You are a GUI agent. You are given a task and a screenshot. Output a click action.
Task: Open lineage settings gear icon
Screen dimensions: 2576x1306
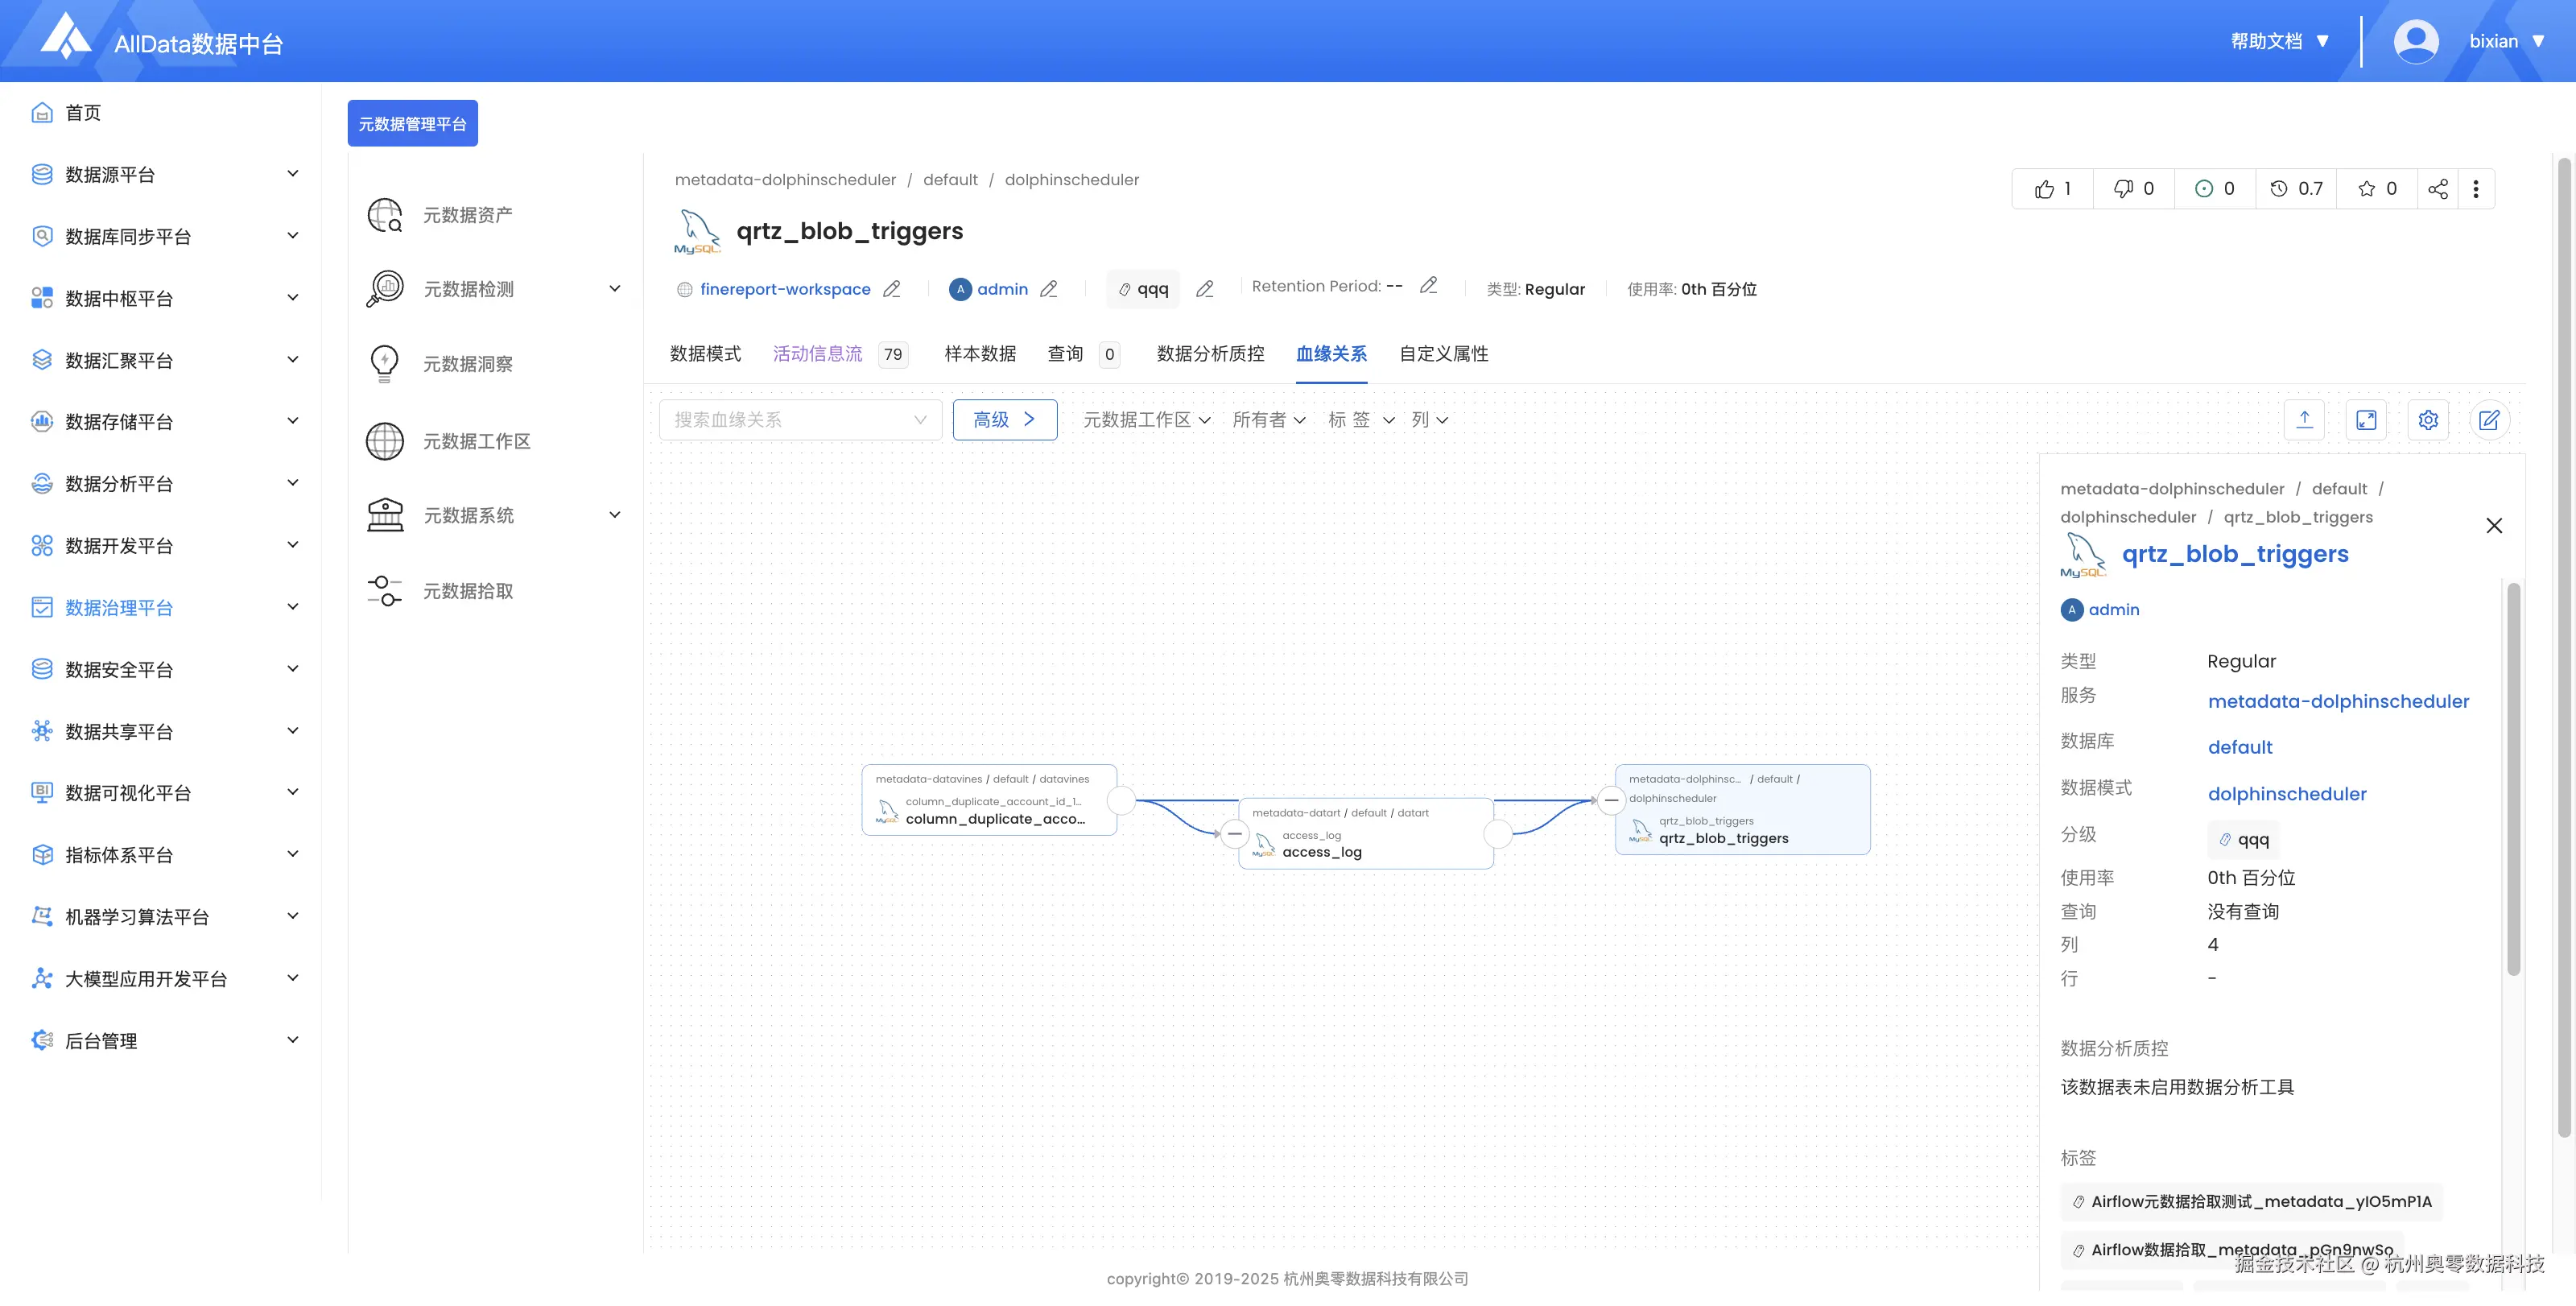click(x=2428, y=420)
